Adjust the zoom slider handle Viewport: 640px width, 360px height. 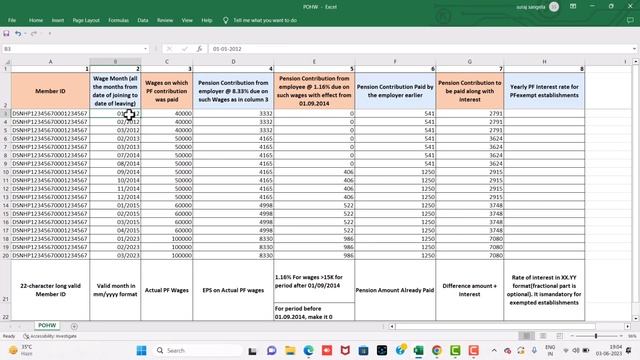[x=596, y=336]
